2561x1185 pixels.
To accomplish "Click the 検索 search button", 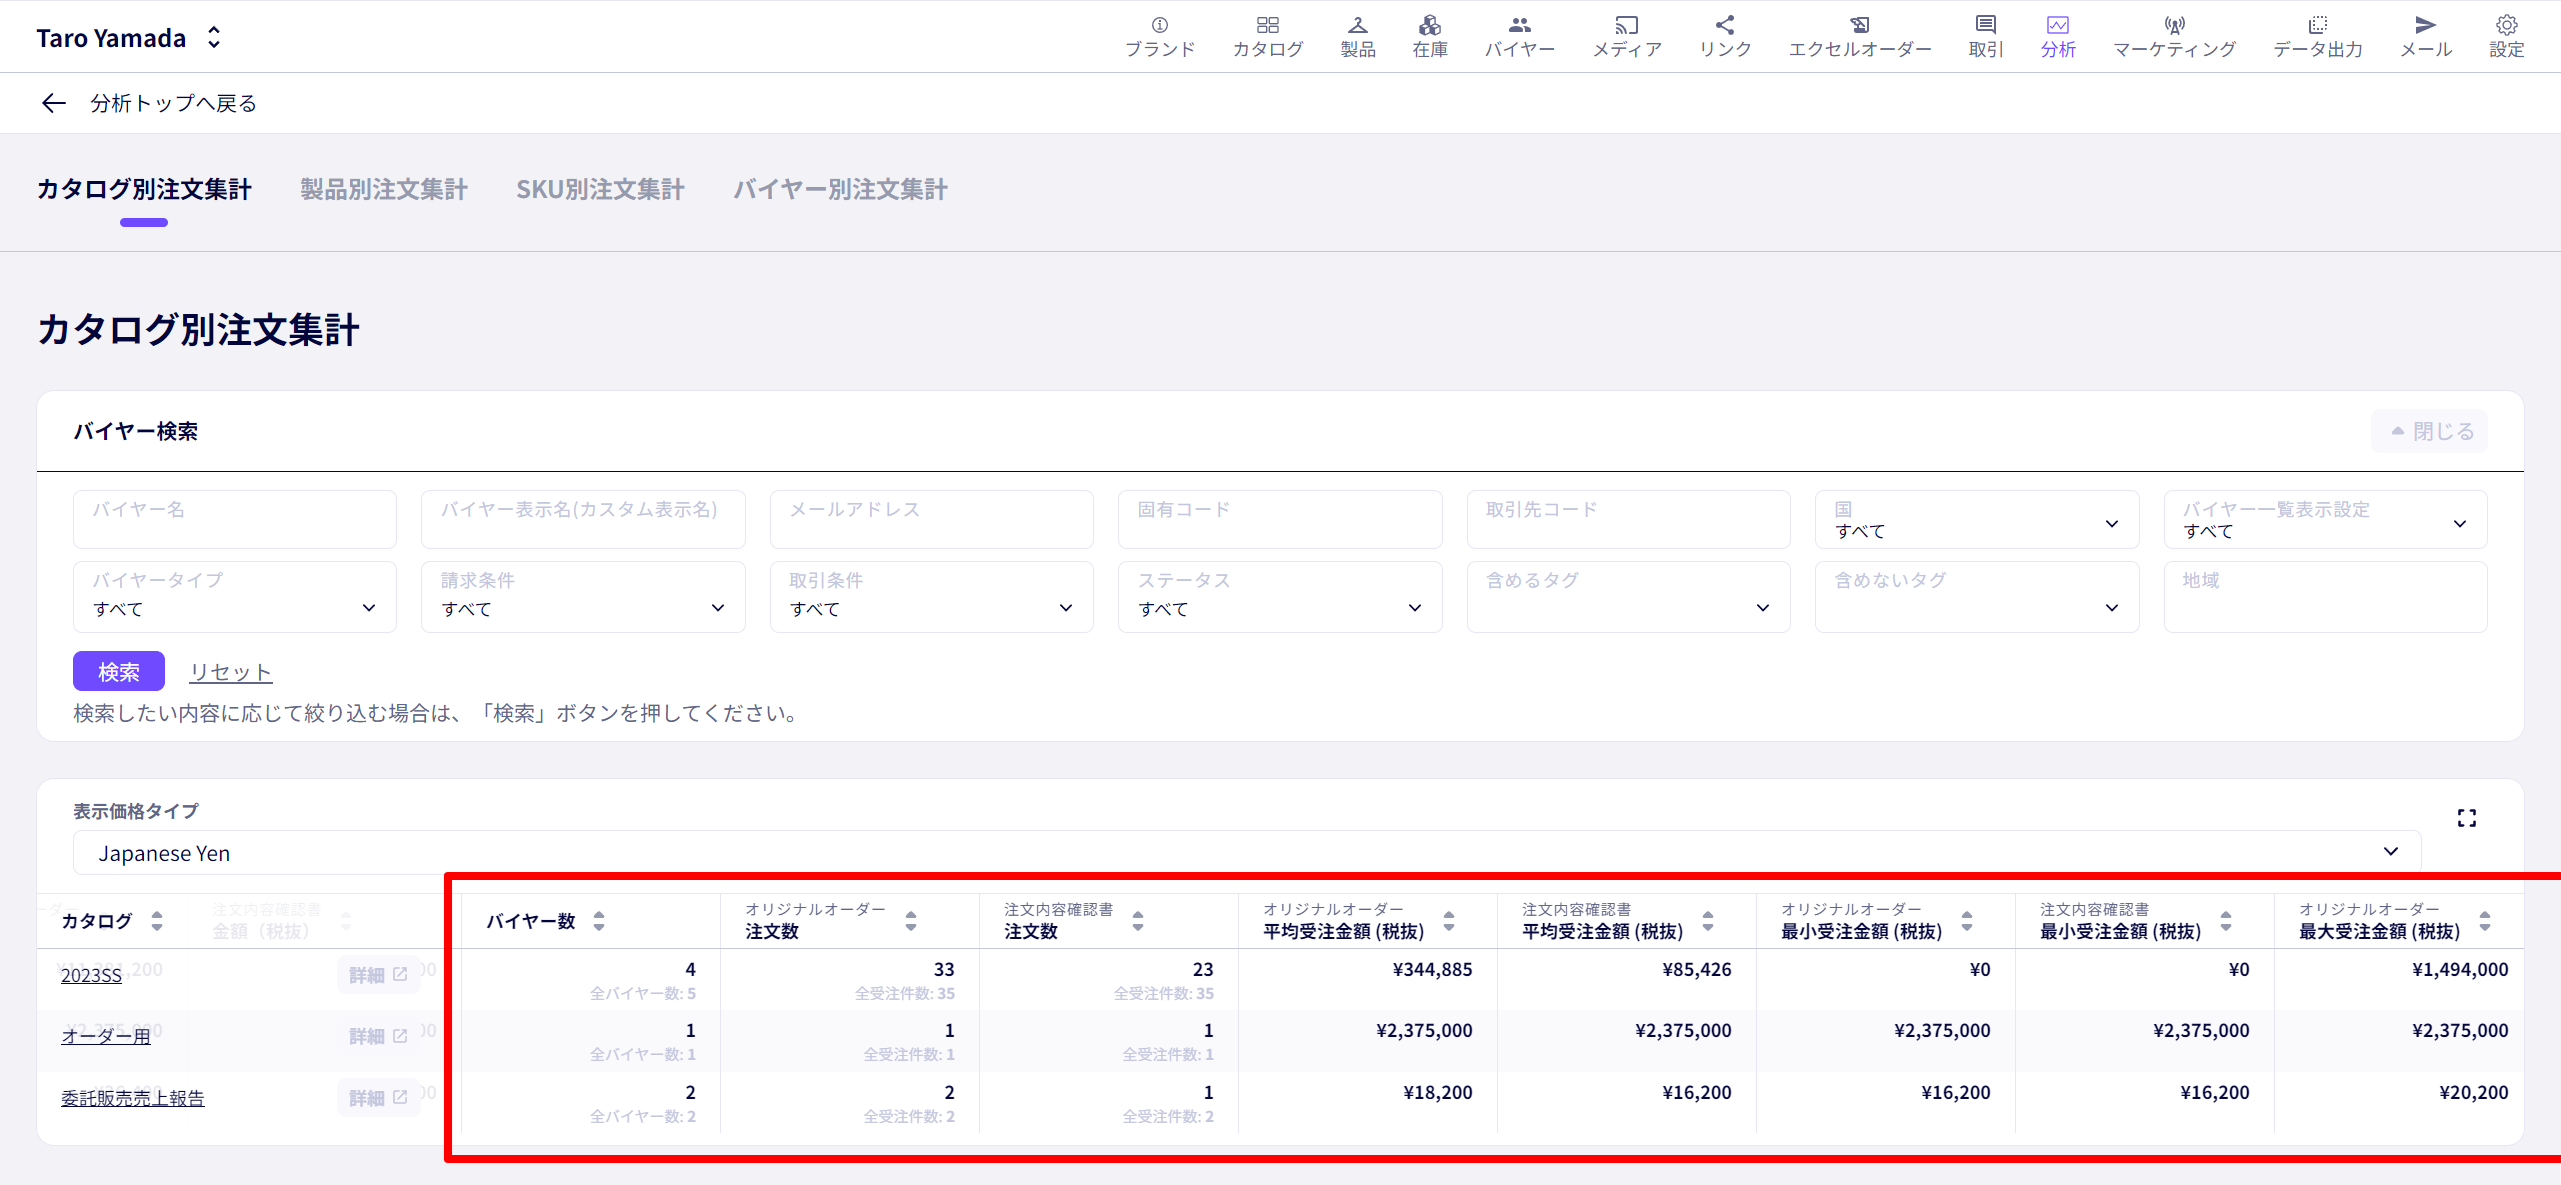I will point(119,671).
